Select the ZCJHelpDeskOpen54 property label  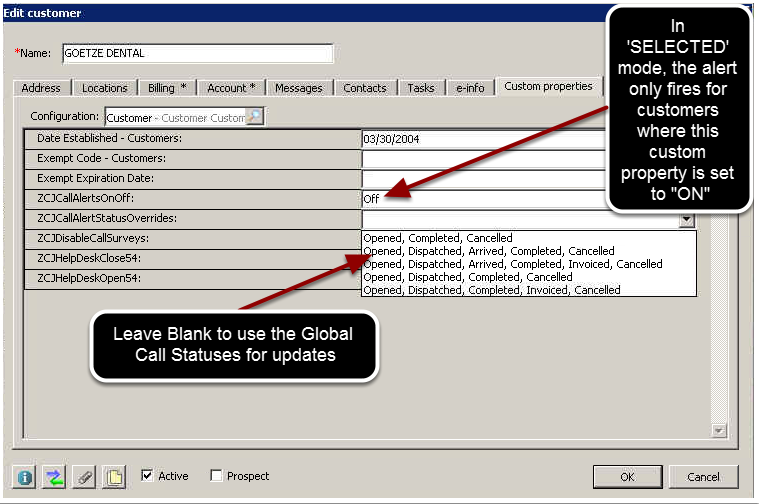tap(89, 278)
